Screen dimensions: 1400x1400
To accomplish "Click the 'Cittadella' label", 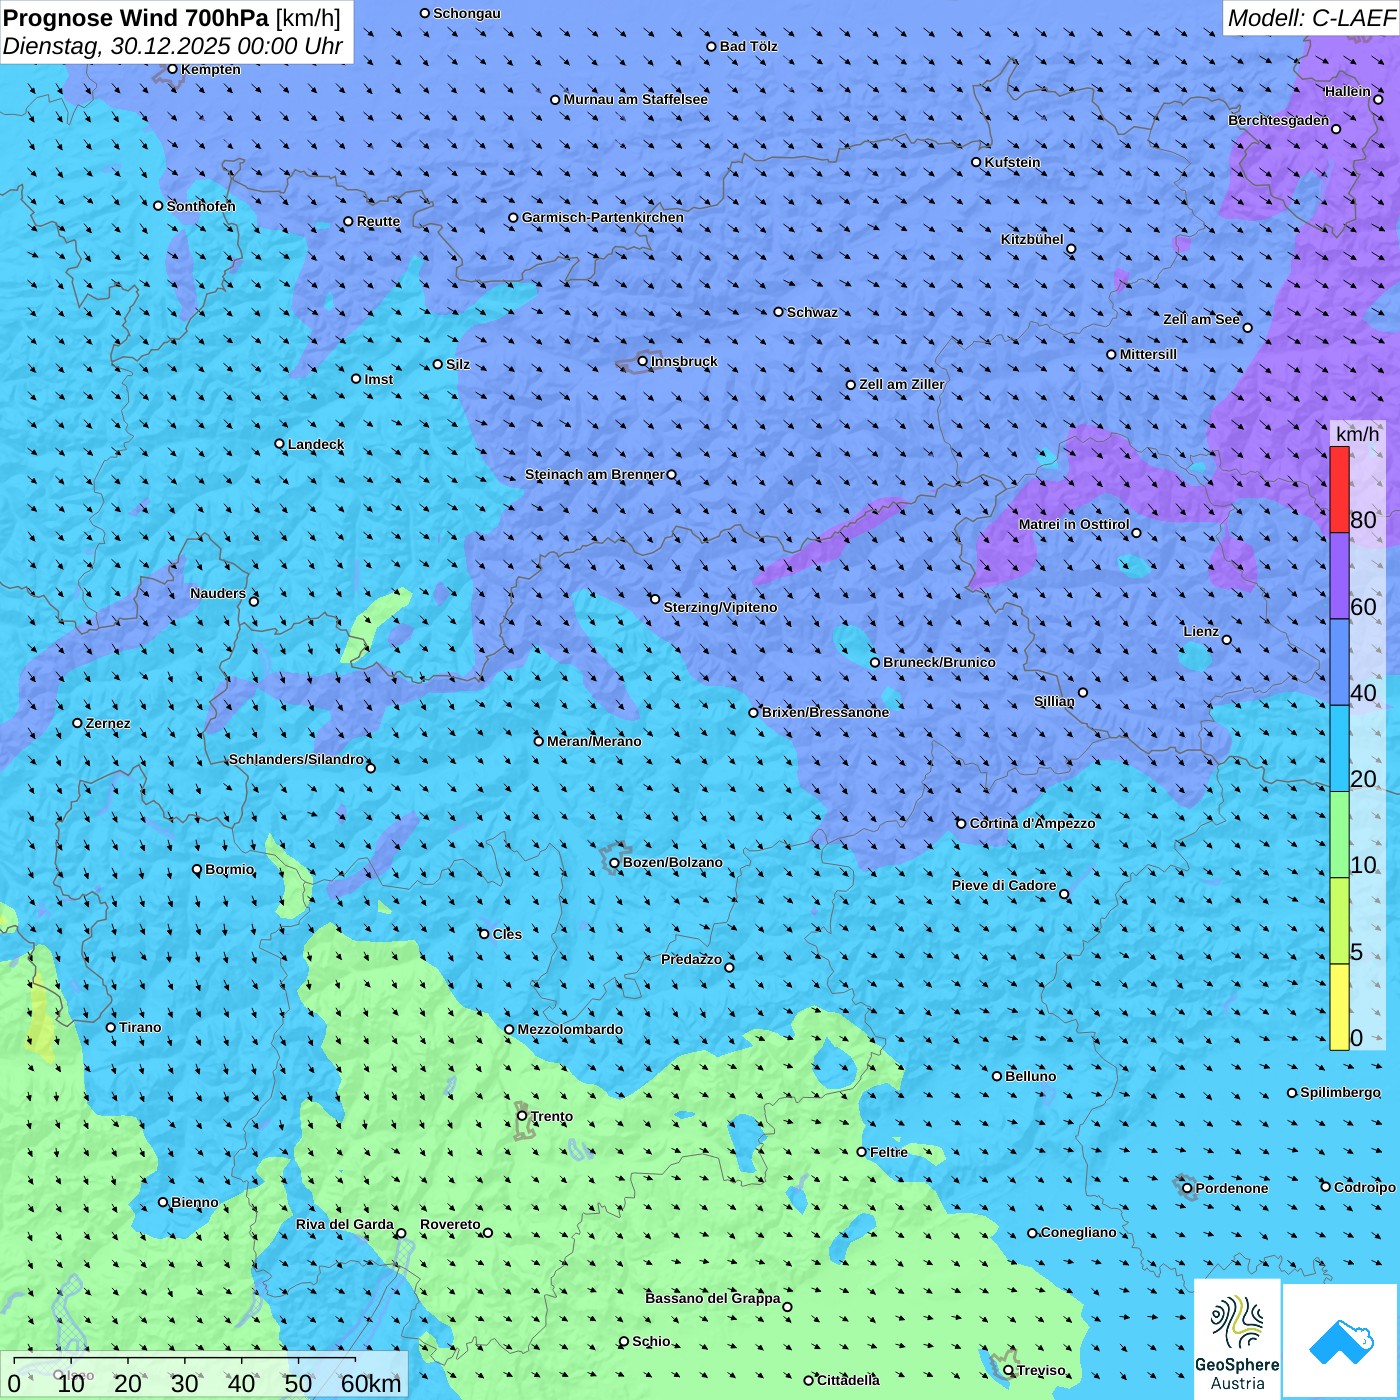I will (x=848, y=1380).
